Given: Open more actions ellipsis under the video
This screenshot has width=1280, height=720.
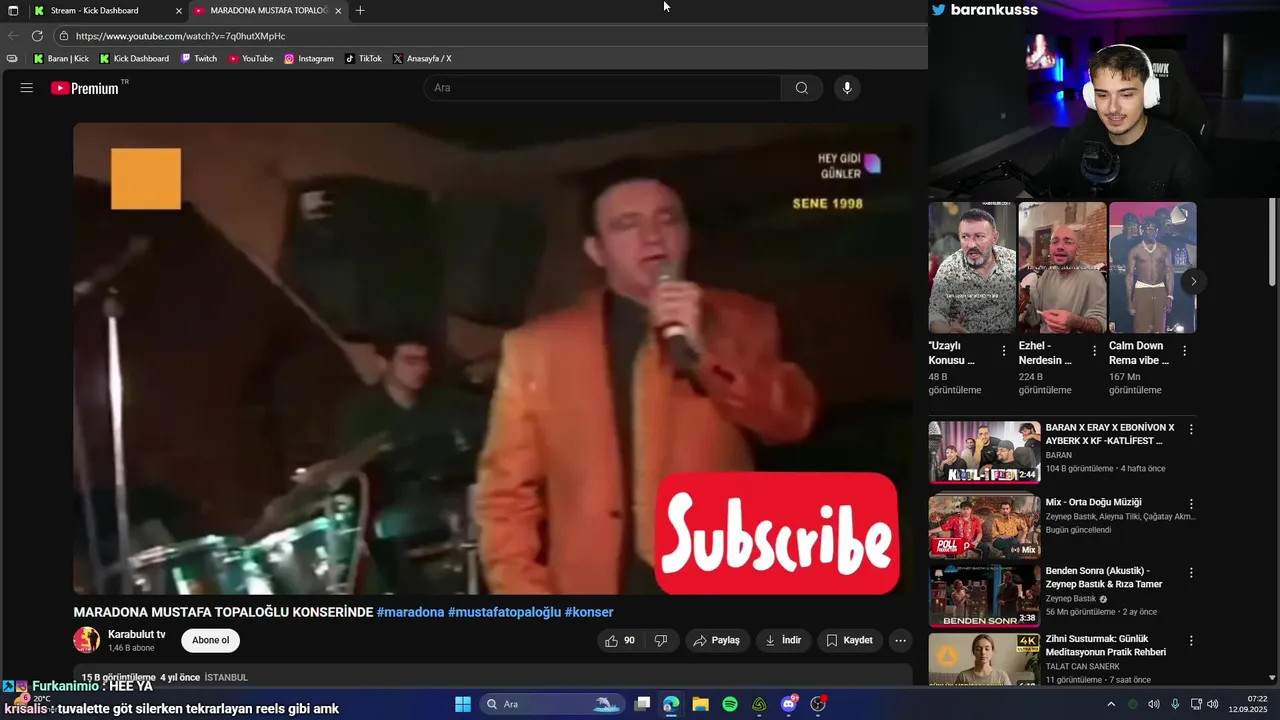Looking at the screenshot, I should click(900, 640).
